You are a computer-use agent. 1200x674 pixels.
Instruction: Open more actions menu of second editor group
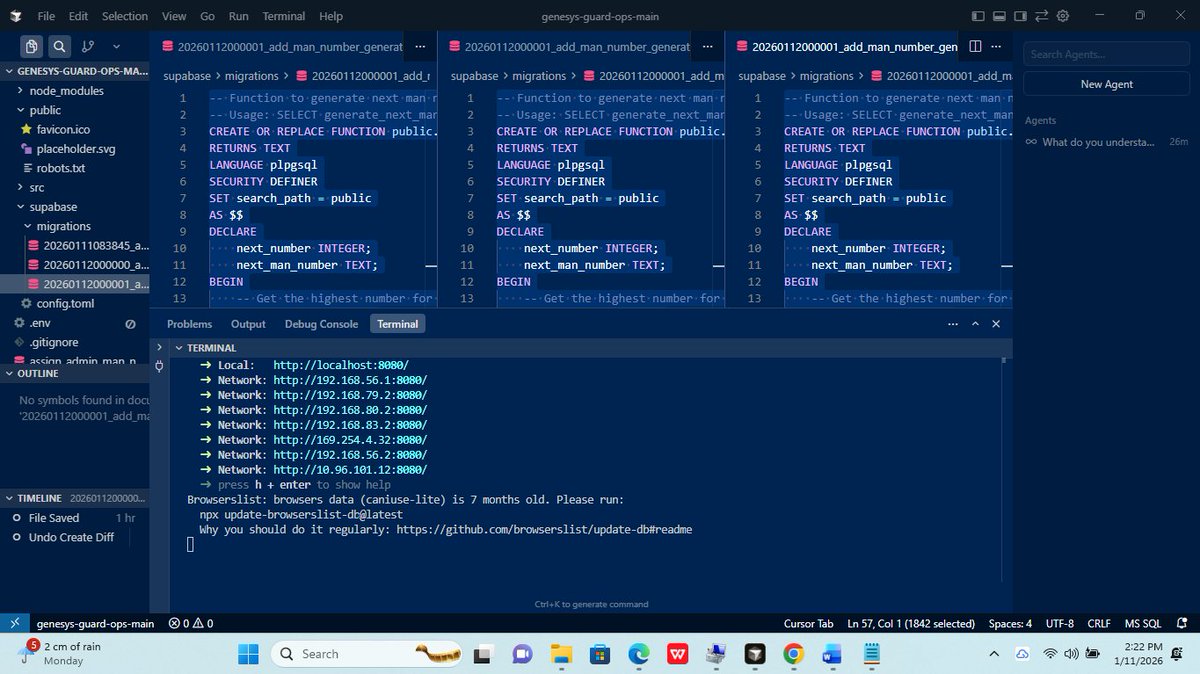coord(709,46)
